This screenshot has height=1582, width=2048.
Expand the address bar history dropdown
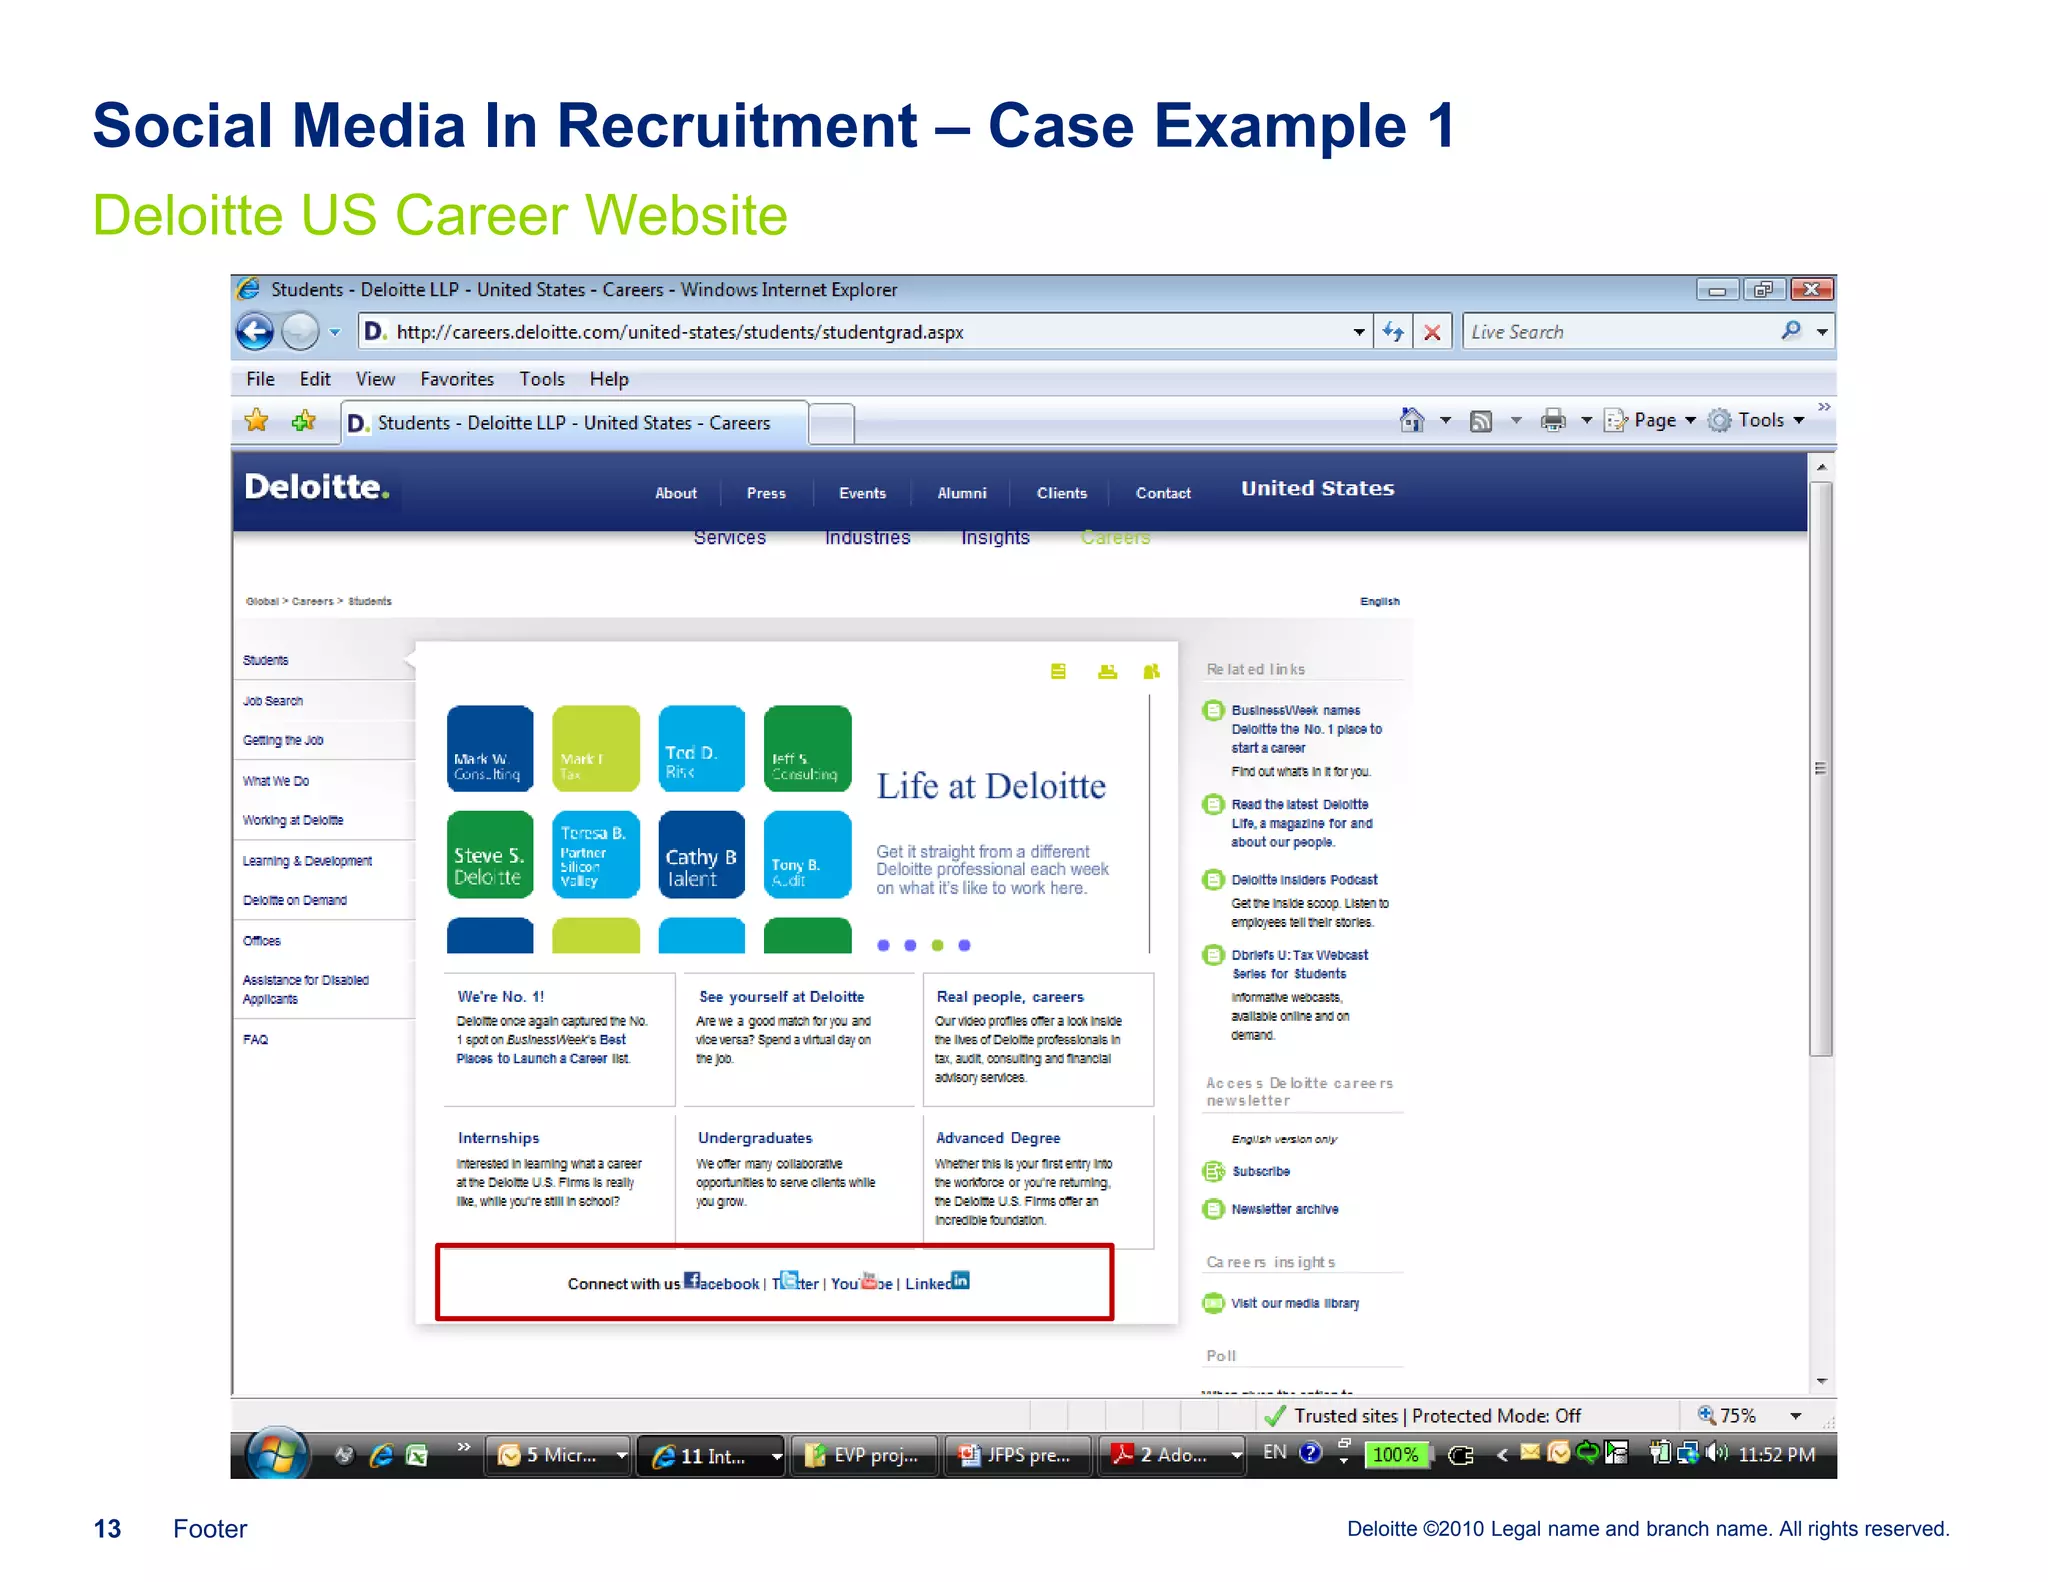pyautogui.click(x=1359, y=332)
